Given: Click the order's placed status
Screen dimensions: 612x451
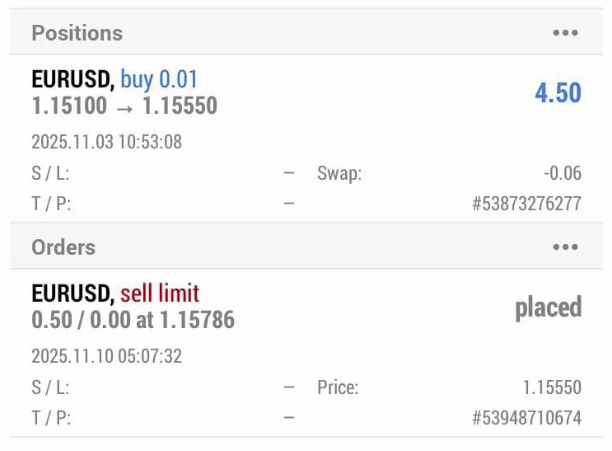Looking at the screenshot, I should tap(548, 307).
